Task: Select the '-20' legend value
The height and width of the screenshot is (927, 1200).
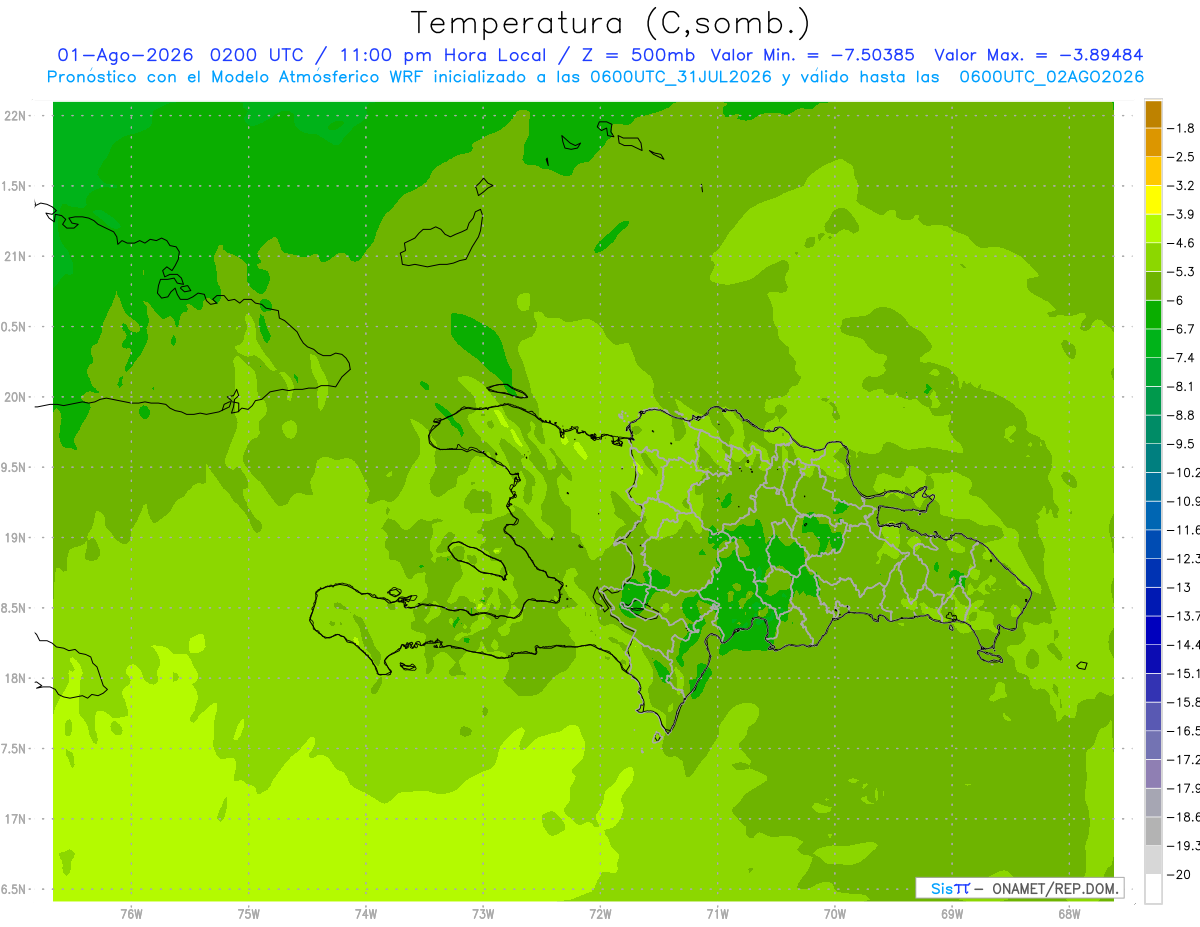Action: tap(1179, 875)
